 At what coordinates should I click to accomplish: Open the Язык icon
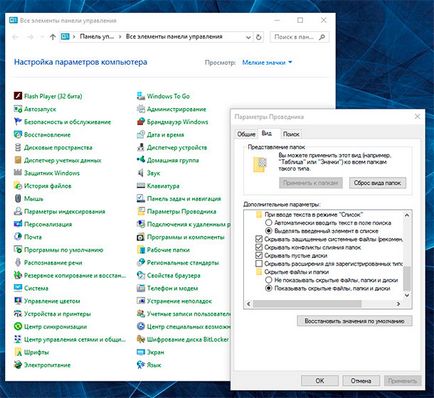(x=141, y=365)
